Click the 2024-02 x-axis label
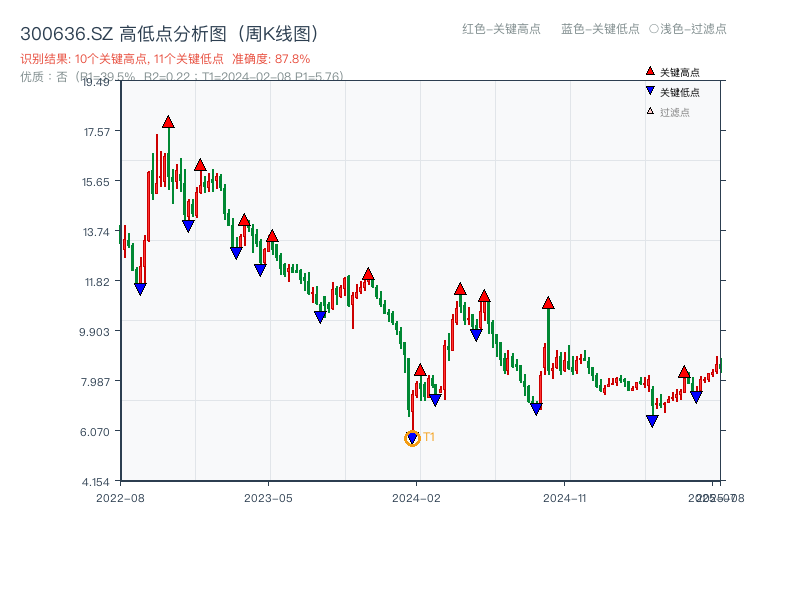Image resolution: width=800 pixels, height=600 pixels. pos(418,497)
